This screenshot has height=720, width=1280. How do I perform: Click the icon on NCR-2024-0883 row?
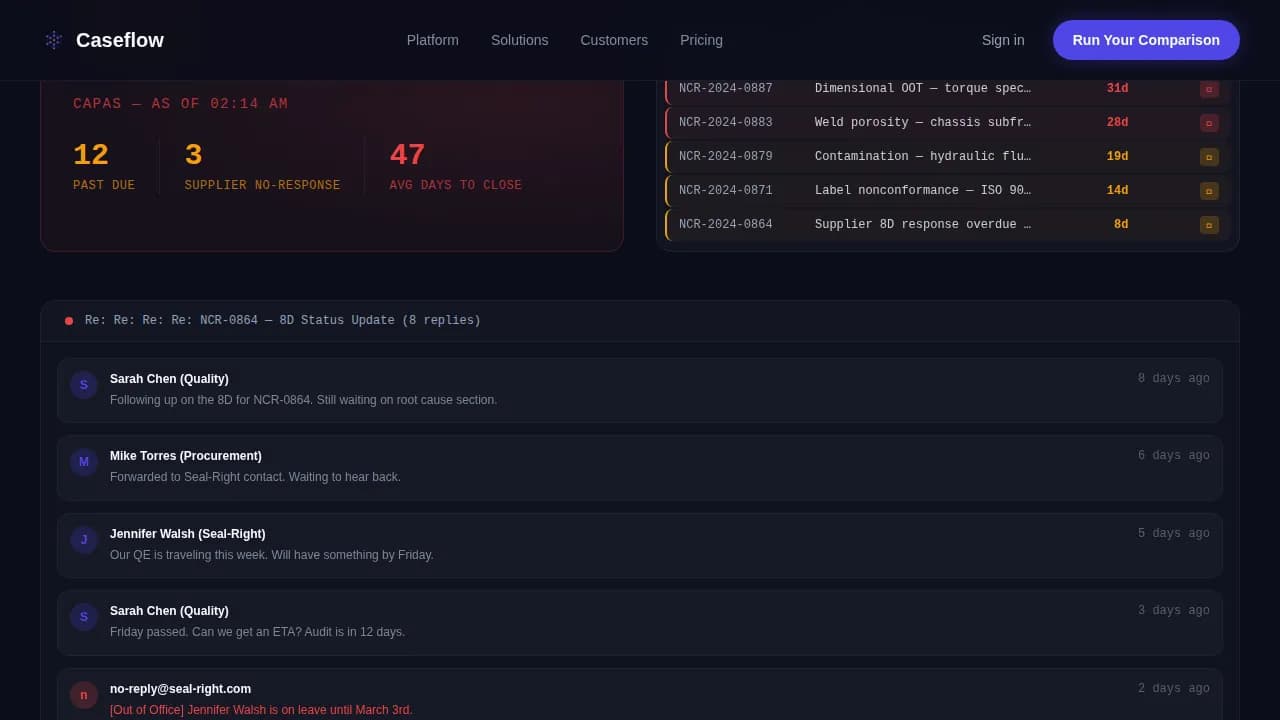(1209, 123)
